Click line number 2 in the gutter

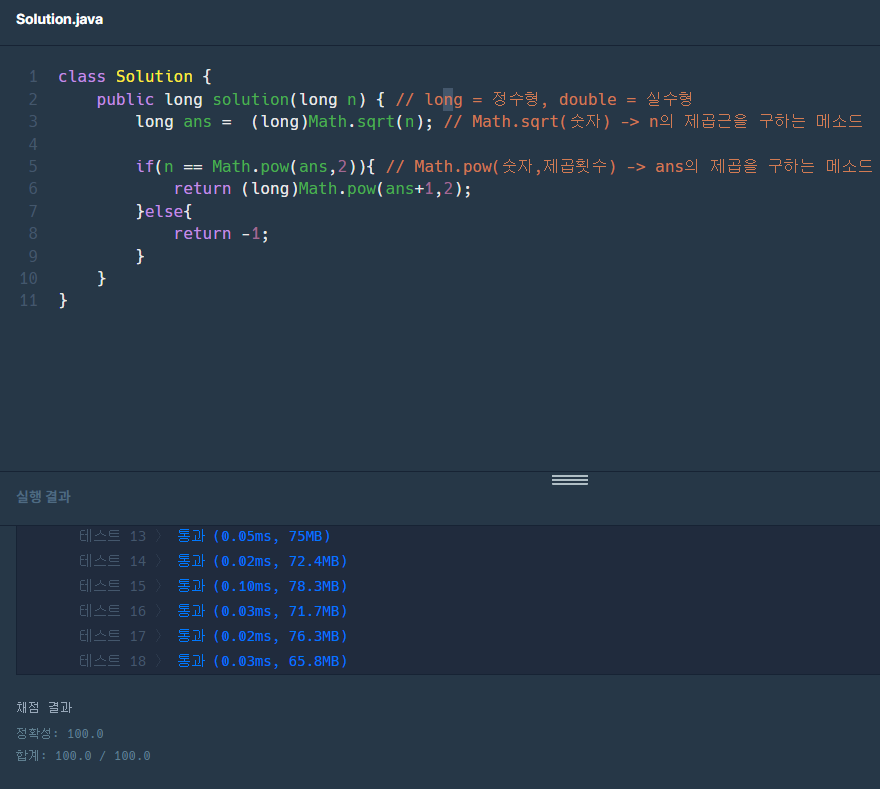(x=33, y=99)
